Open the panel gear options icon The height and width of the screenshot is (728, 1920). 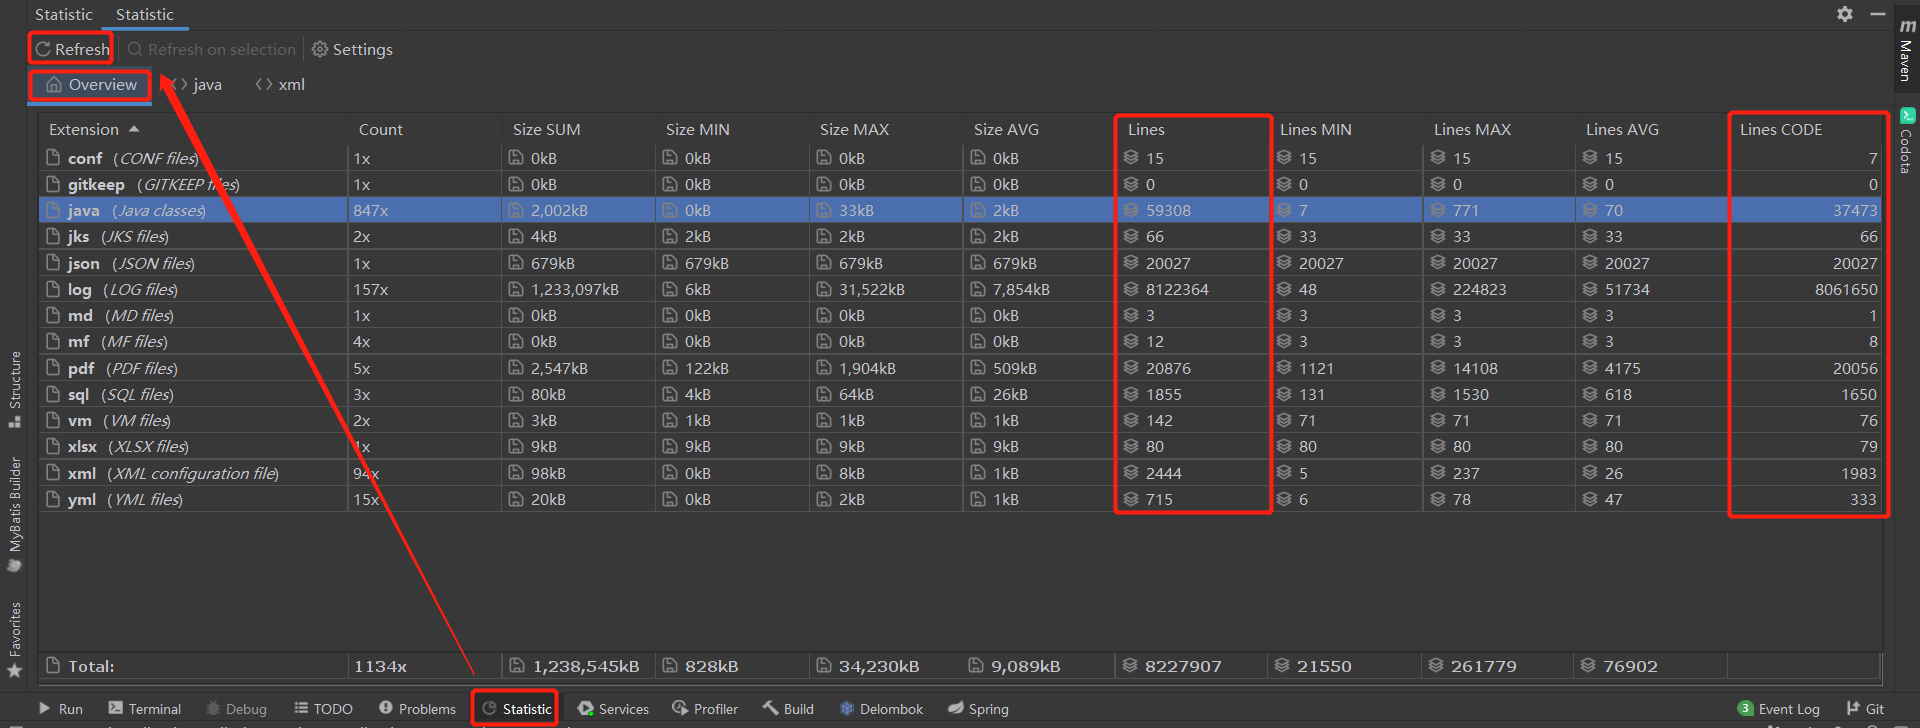pos(1845,14)
